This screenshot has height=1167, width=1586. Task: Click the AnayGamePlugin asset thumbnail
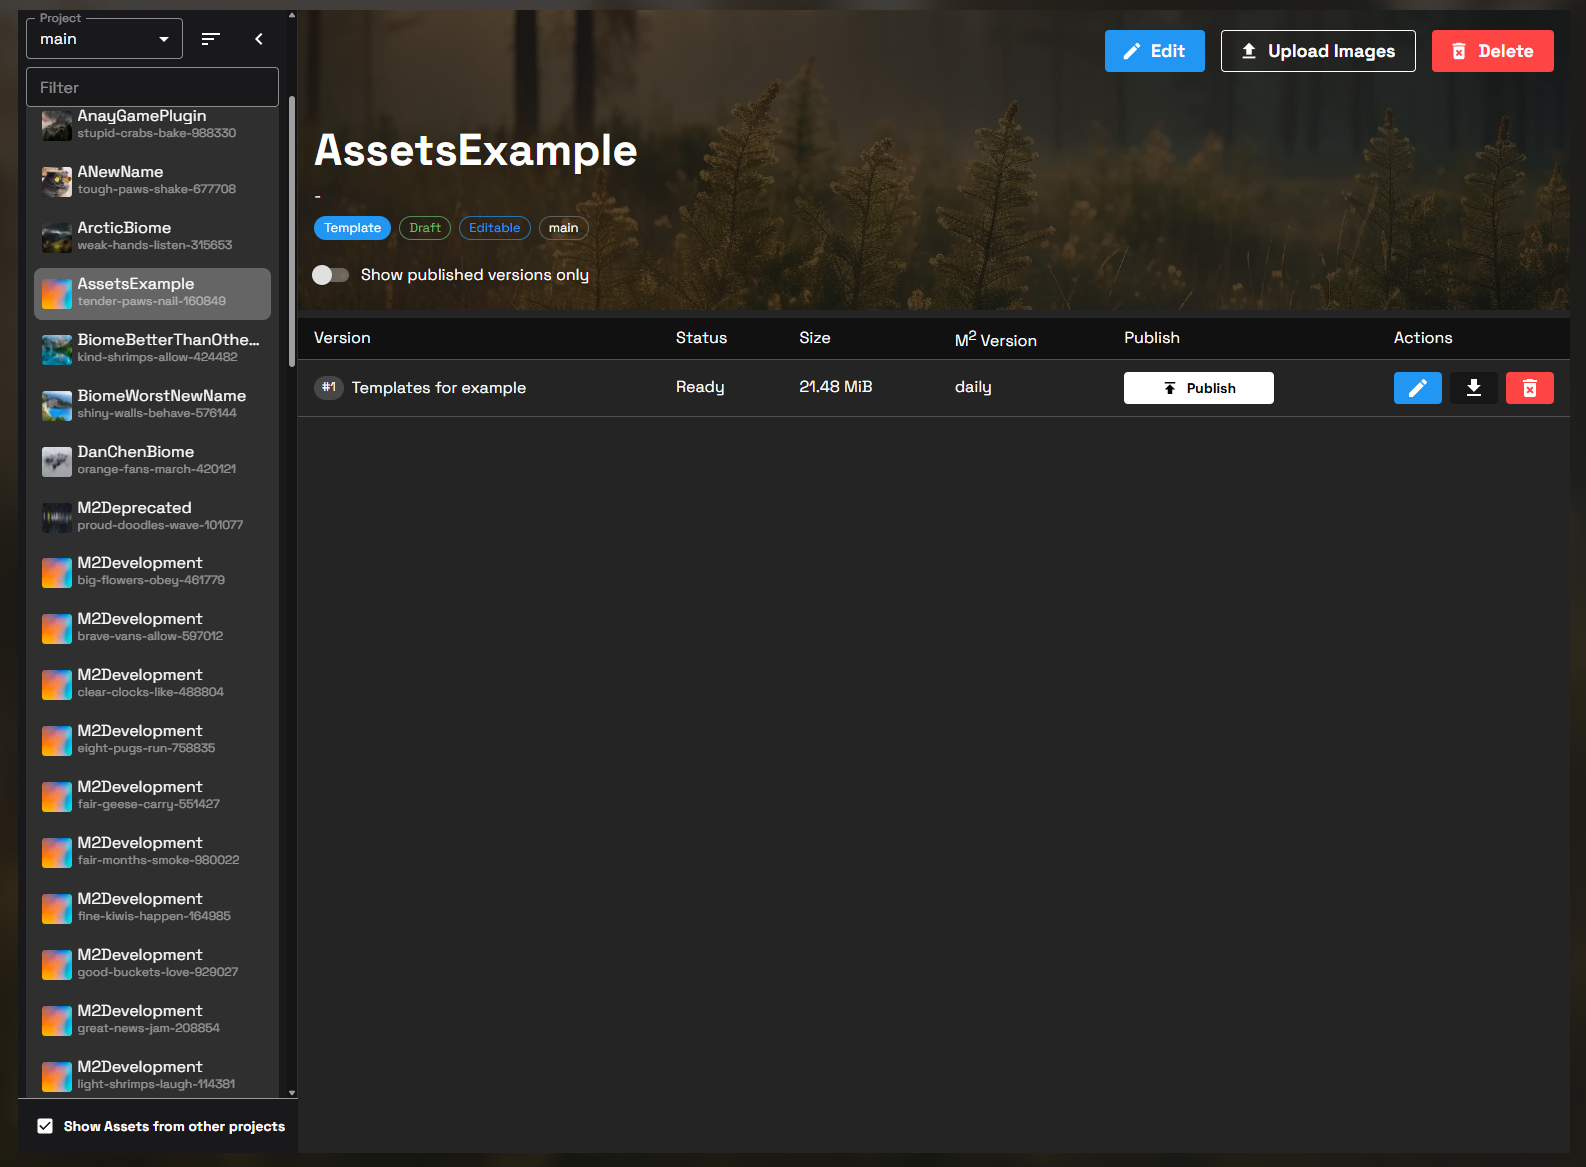56,126
